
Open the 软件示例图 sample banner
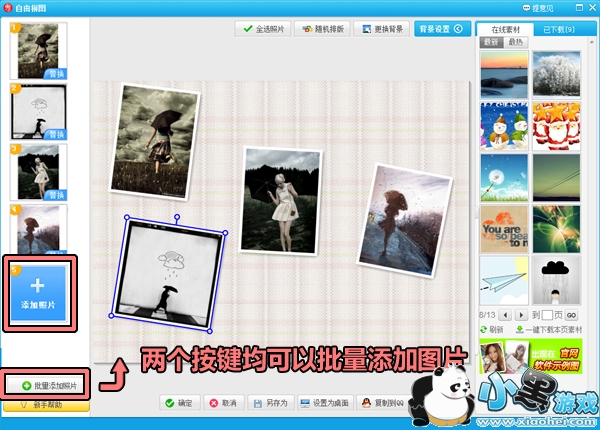530,356
